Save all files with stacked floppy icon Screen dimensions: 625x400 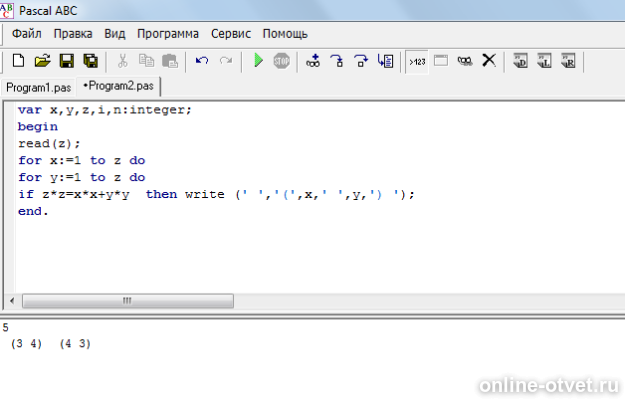90,61
